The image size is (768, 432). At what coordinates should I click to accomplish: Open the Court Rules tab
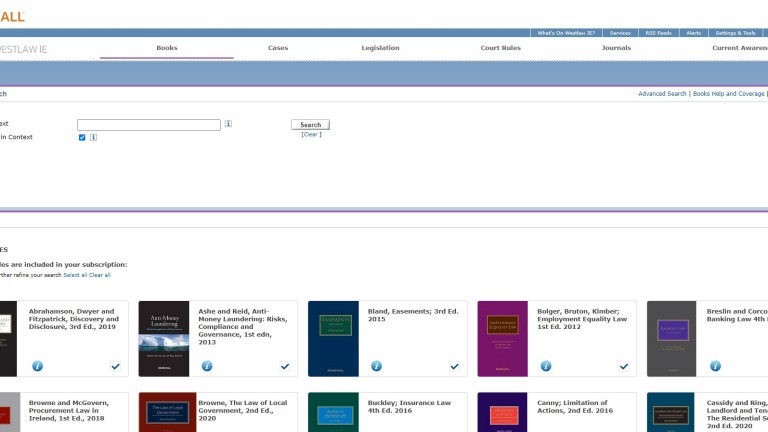[500, 48]
